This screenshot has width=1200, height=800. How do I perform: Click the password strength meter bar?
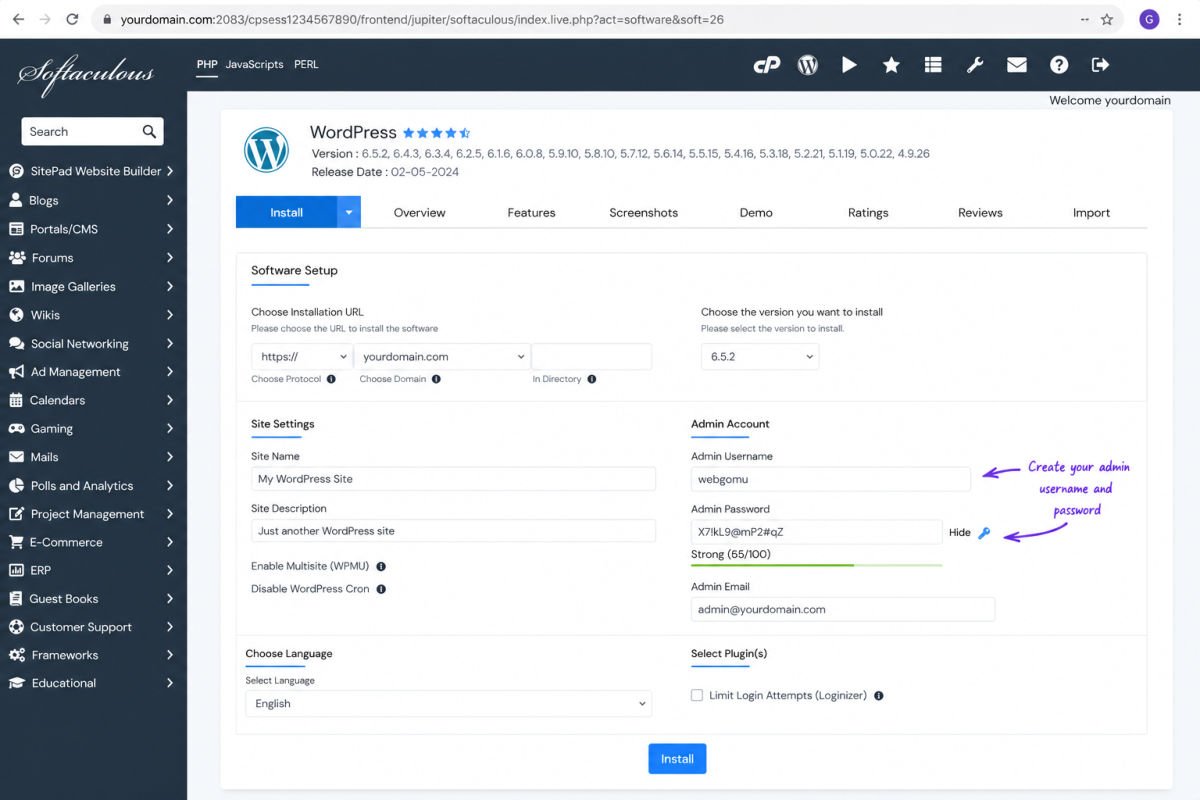tap(816, 565)
